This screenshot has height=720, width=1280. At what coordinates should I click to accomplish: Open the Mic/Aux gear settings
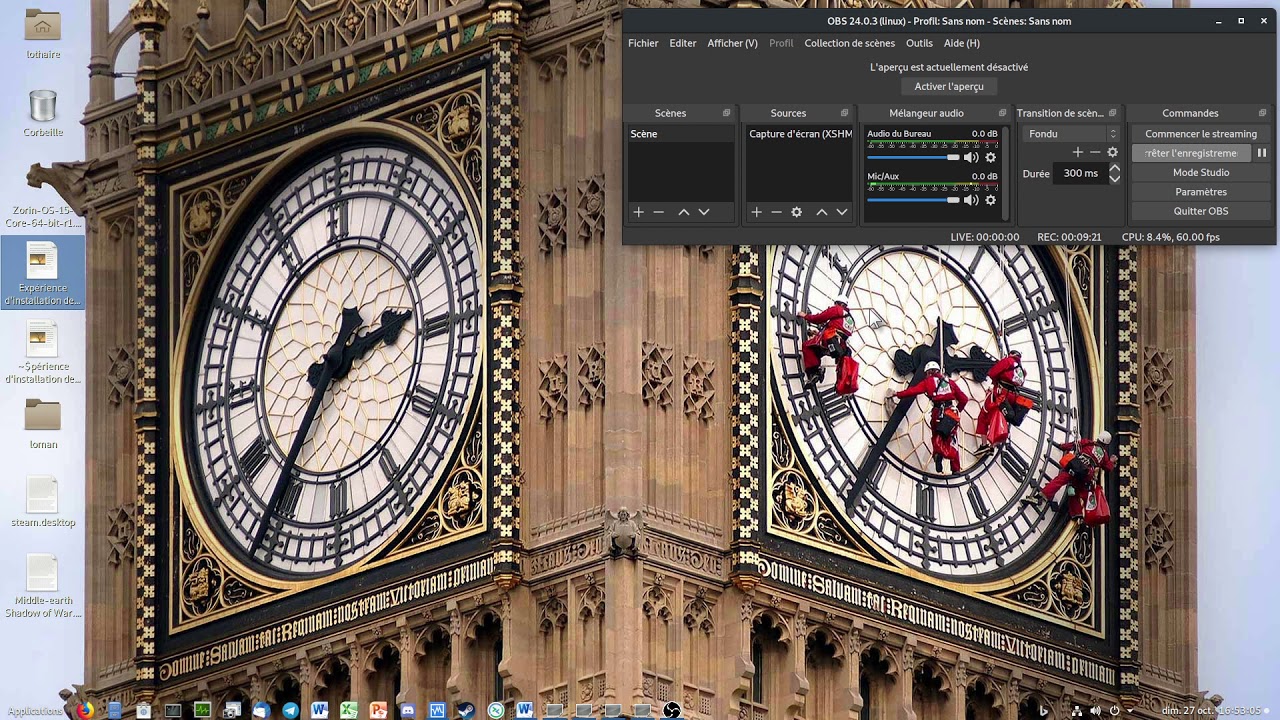tap(991, 200)
